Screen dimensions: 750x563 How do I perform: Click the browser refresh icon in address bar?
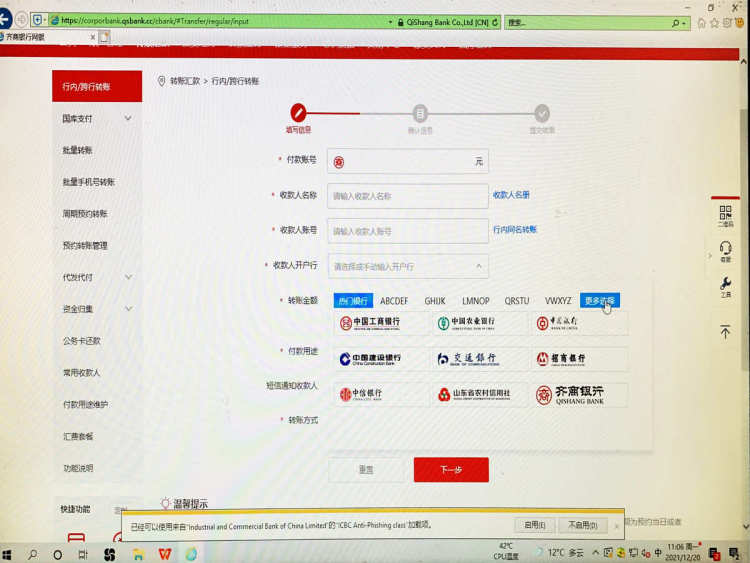tap(495, 22)
